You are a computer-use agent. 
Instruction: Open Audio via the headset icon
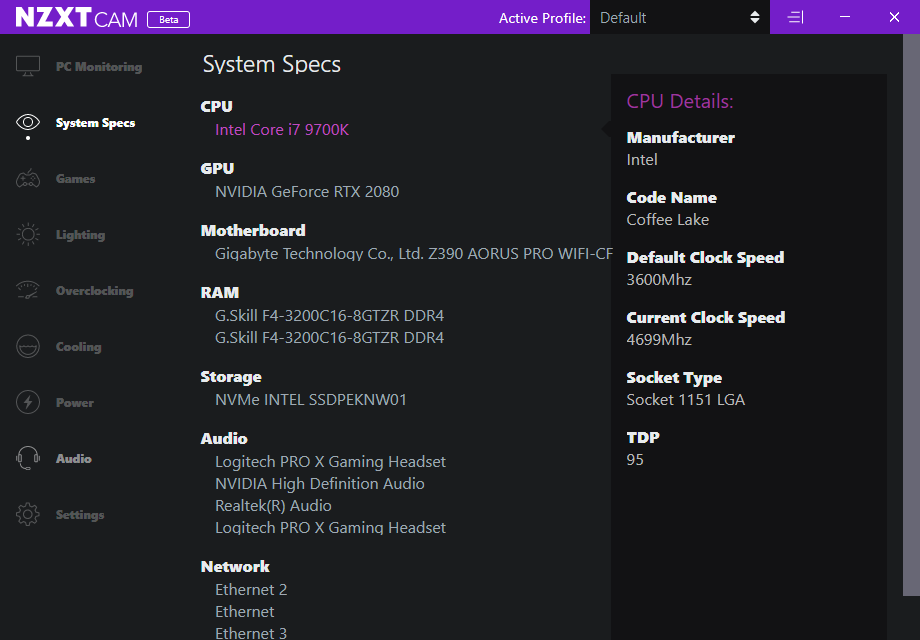[x=28, y=459]
